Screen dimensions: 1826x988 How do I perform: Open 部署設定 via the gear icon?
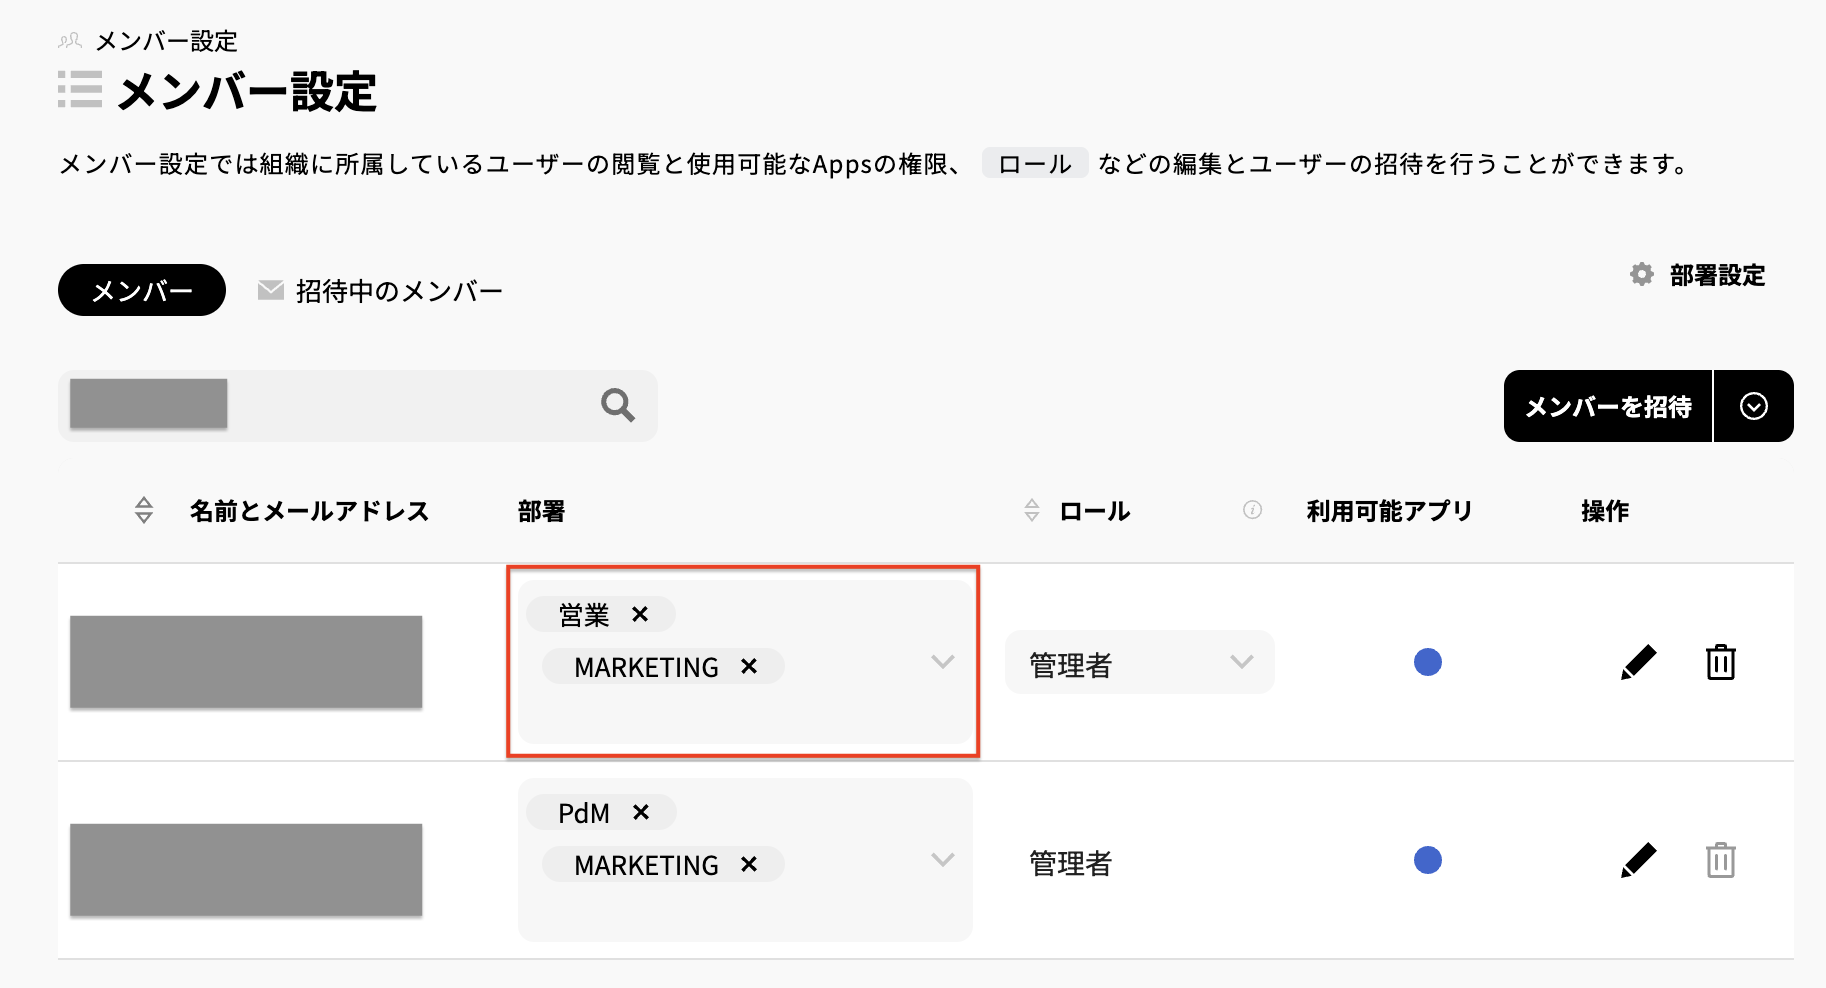click(1641, 275)
